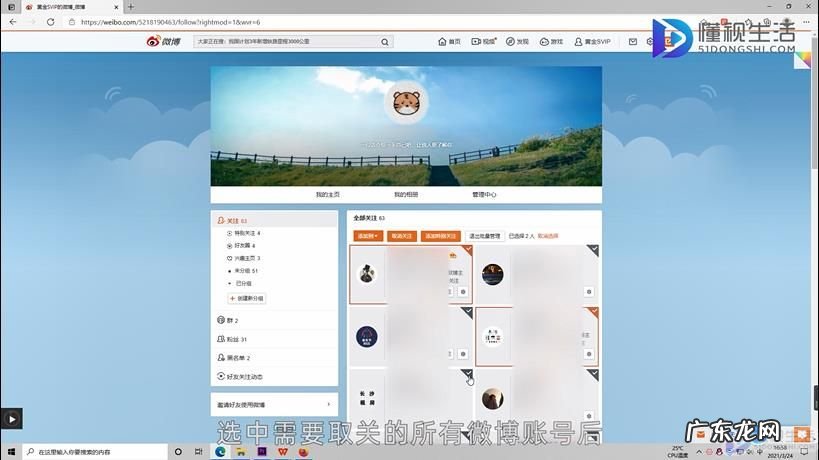Click the 取消选择 link
The width and height of the screenshot is (819, 460).
click(548, 236)
